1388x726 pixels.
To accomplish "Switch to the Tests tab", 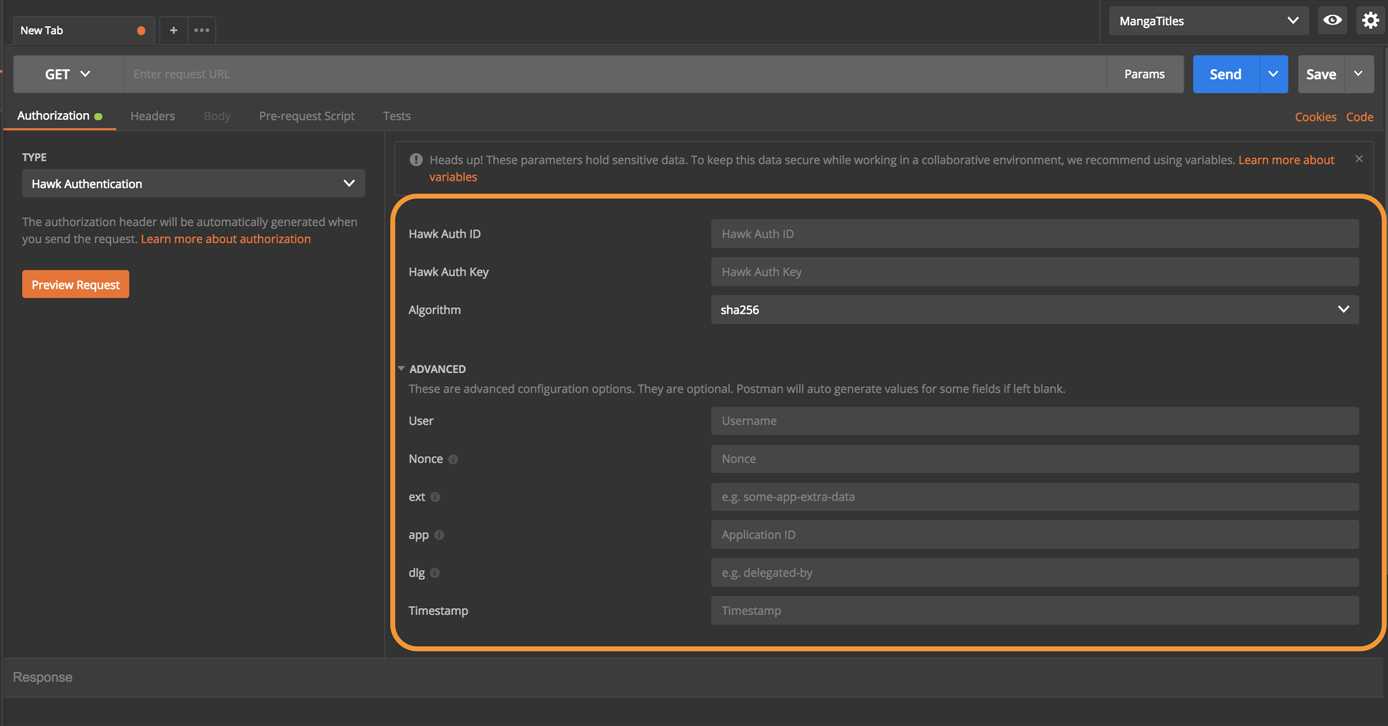I will point(397,116).
